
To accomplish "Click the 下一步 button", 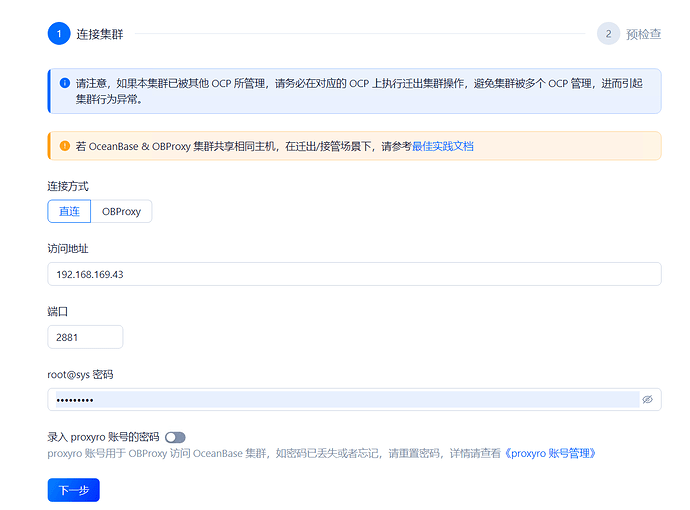I will (x=73, y=490).
